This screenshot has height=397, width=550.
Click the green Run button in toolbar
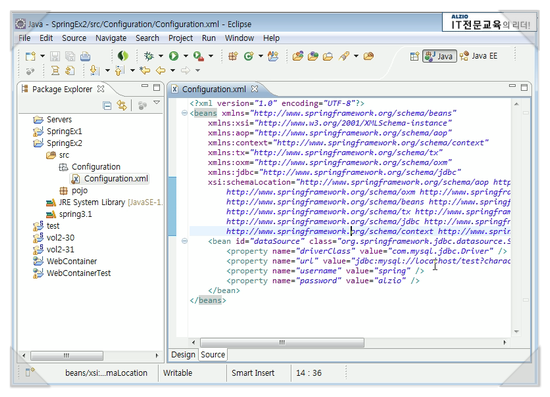coord(174,56)
